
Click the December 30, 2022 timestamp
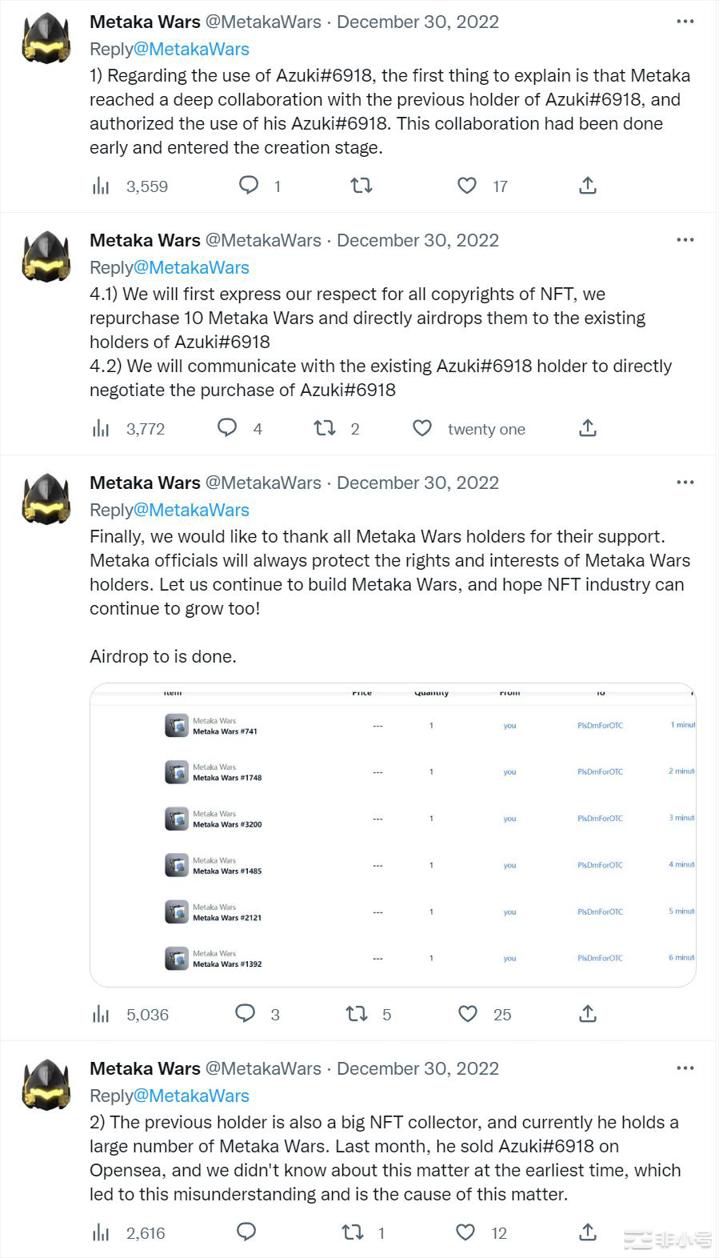418,21
